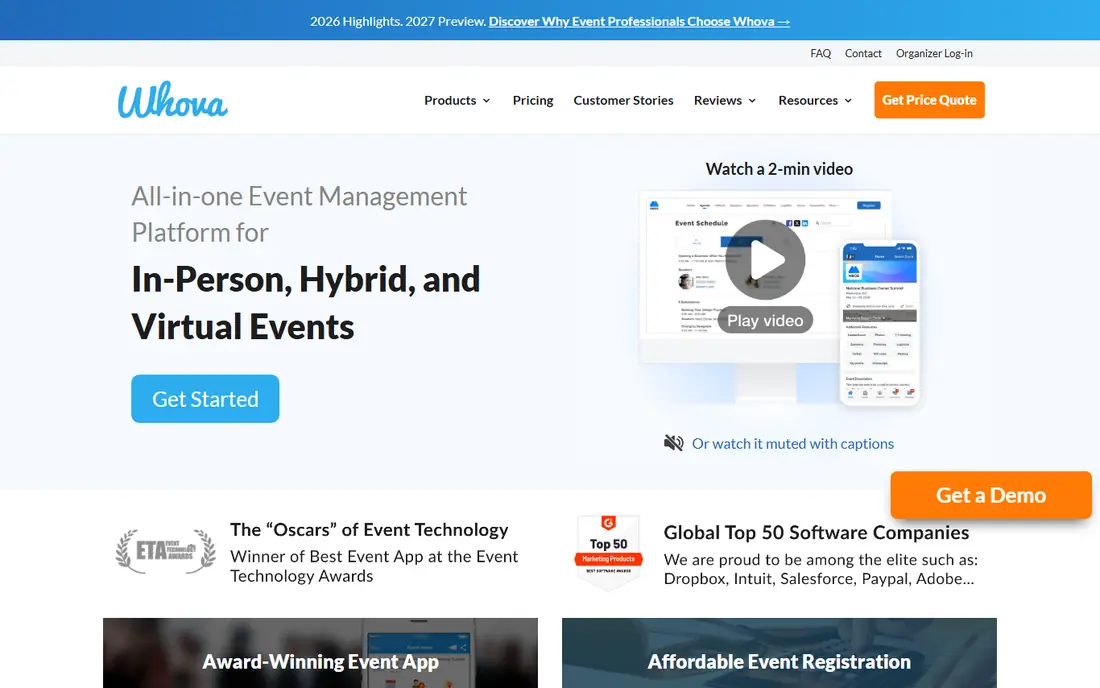Click 'All-in-one Event Management Platform for' text
This screenshot has width=1100, height=688.
point(299,214)
